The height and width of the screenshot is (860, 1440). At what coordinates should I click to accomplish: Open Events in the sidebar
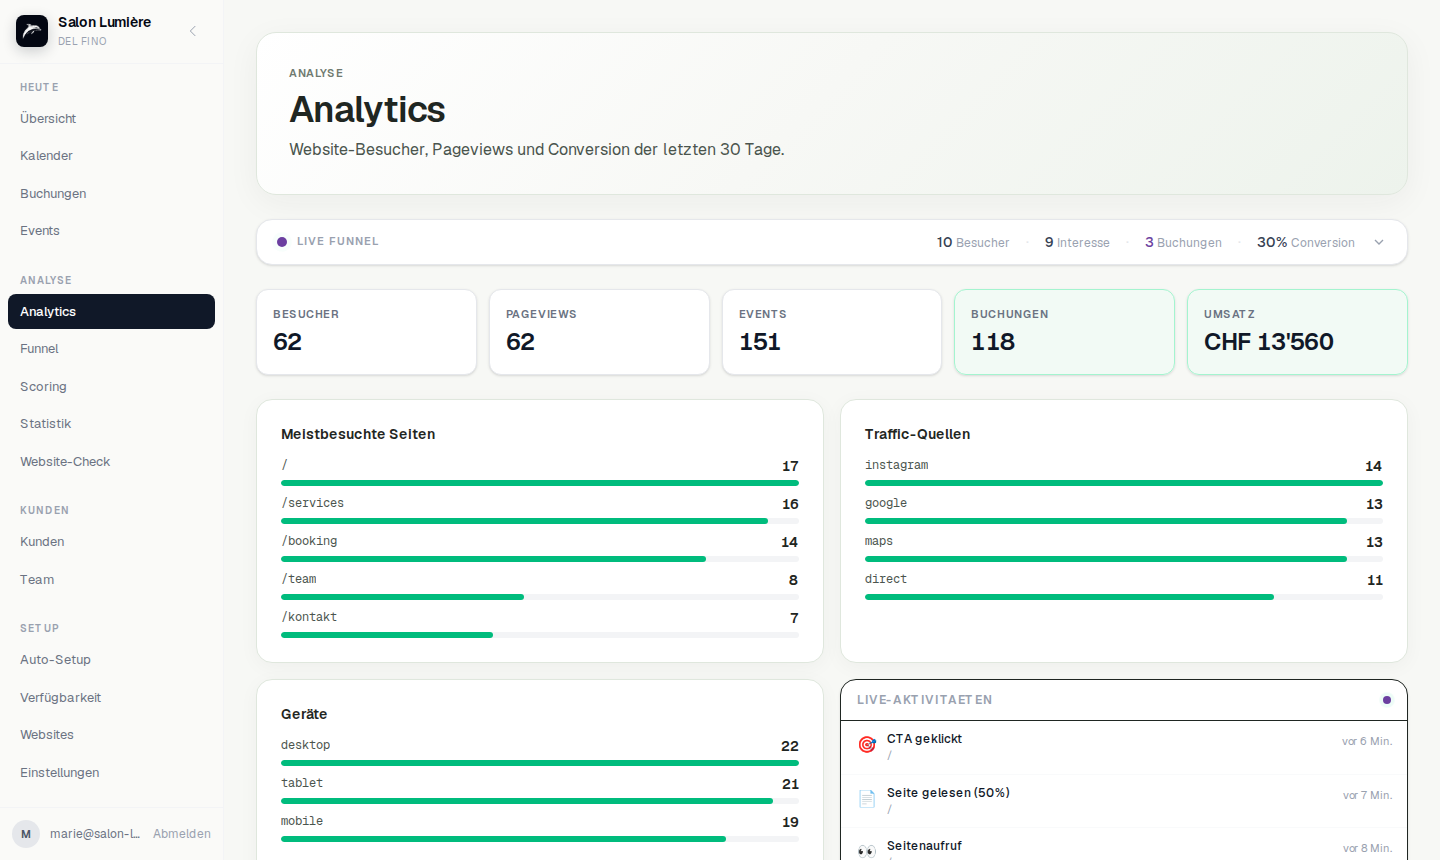tap(111, 231)
